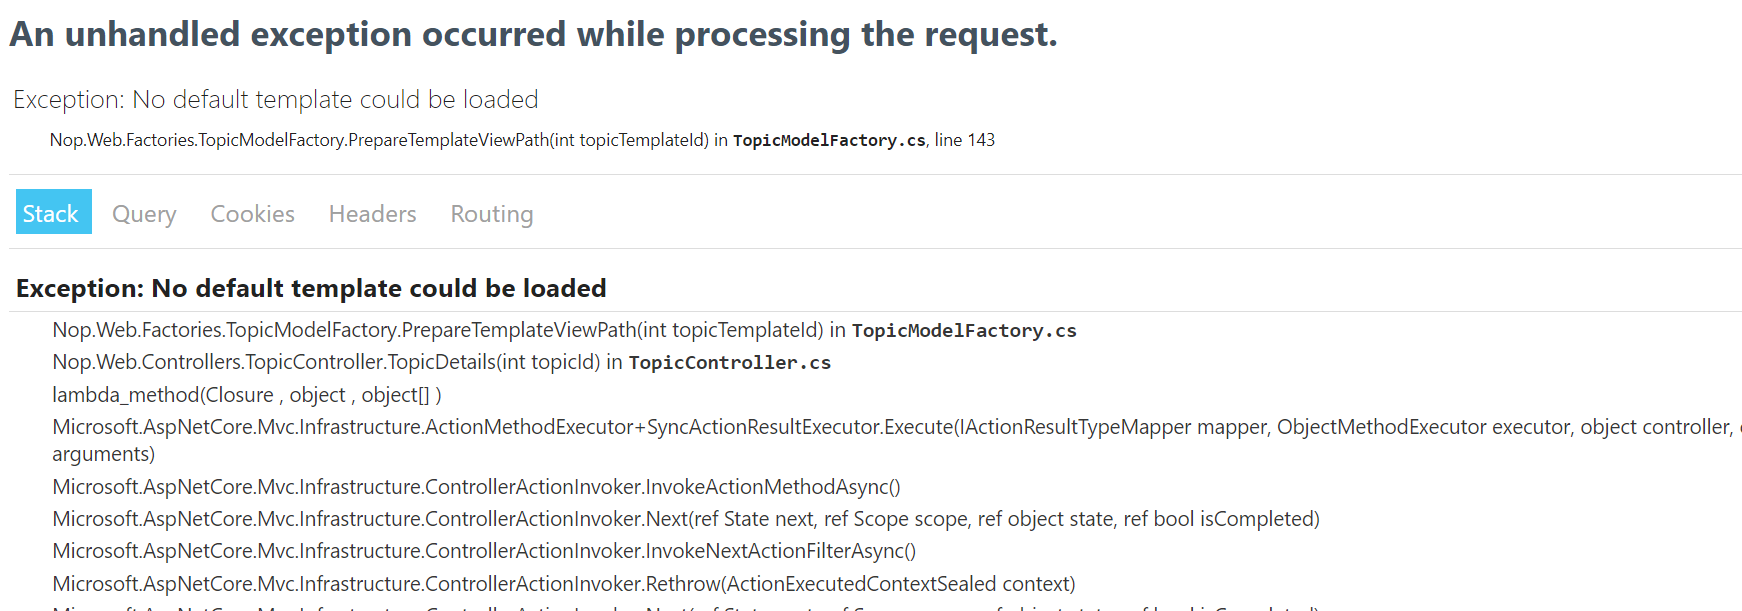Click the bold unhandled exception page title
1742x611 pixels.
[532, 33]
